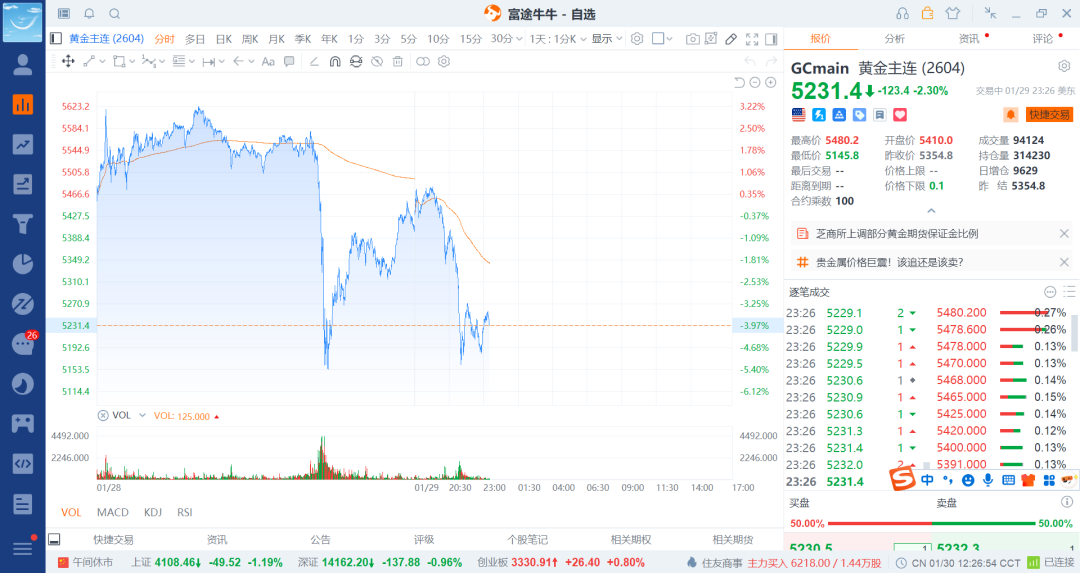This screenshot has height=573, width=1080.
Task: Toggle hide all drawings eye icon
Action: 377,61
